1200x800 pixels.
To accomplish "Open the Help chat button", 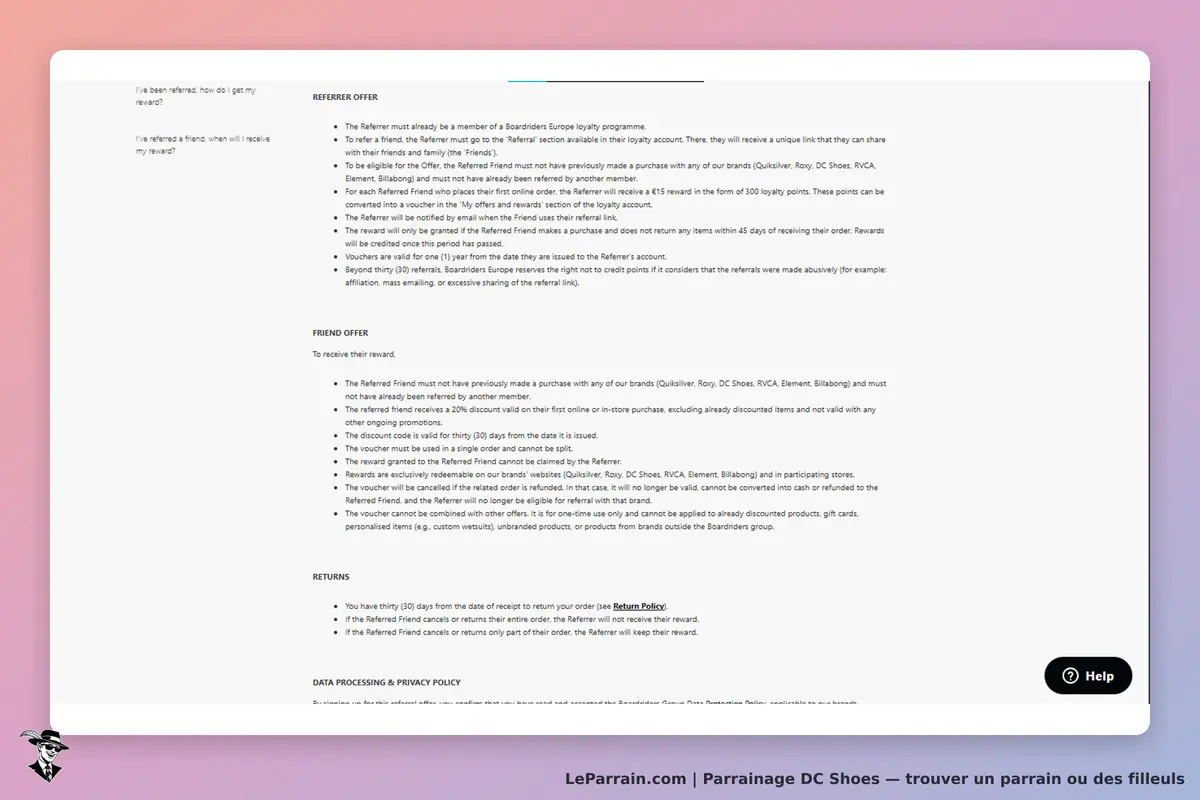I will (x=1088, y=676).
